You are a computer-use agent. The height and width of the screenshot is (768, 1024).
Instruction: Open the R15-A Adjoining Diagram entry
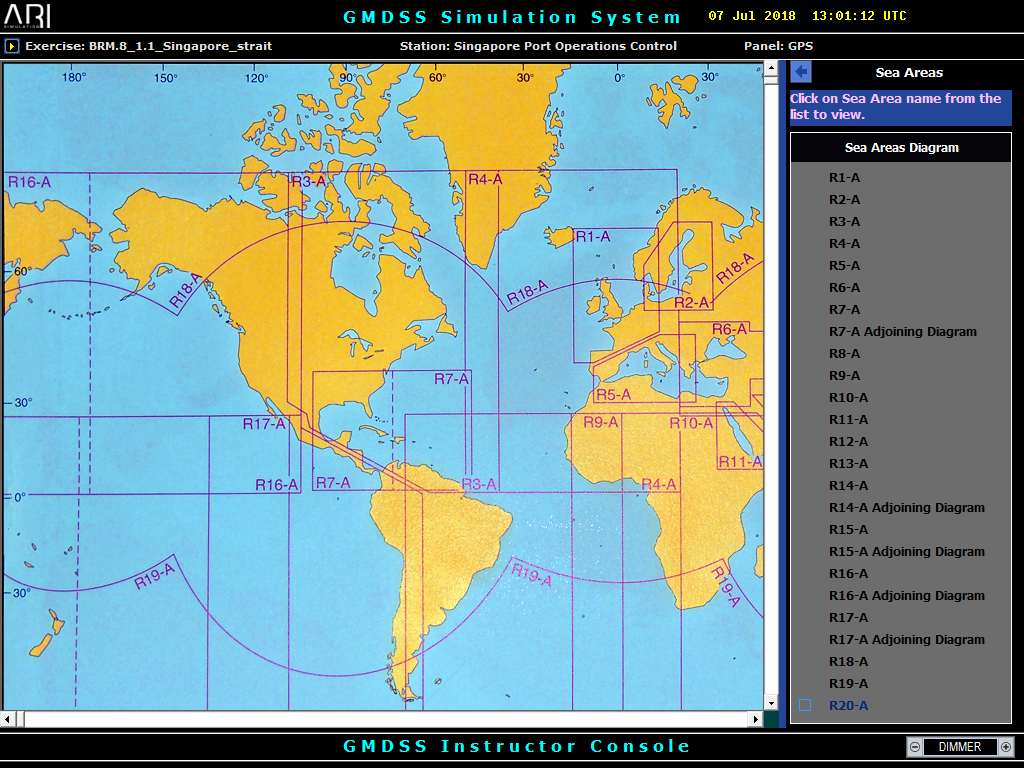[906, 551]
